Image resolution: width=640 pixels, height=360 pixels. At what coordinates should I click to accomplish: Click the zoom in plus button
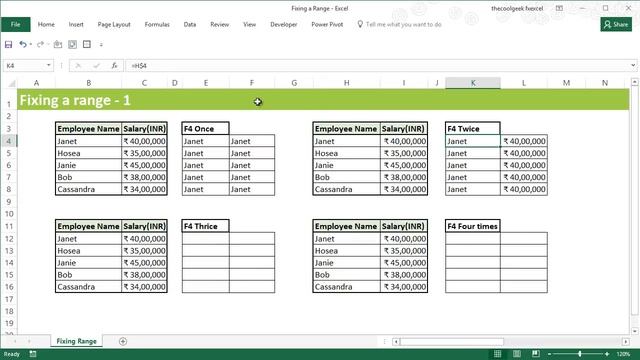[x=607, y=354]
